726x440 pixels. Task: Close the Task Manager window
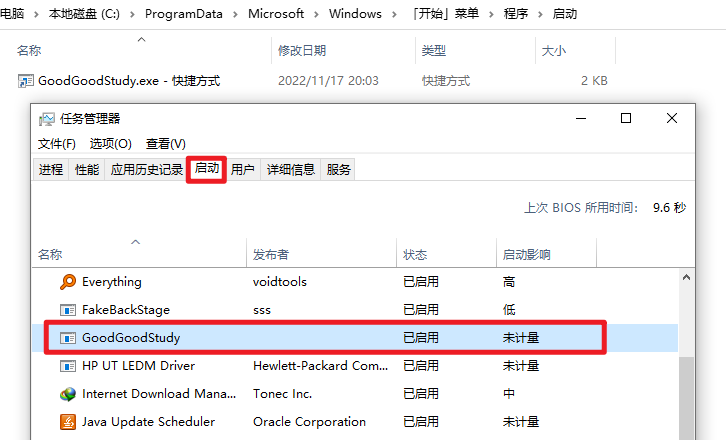click(672, 119)
